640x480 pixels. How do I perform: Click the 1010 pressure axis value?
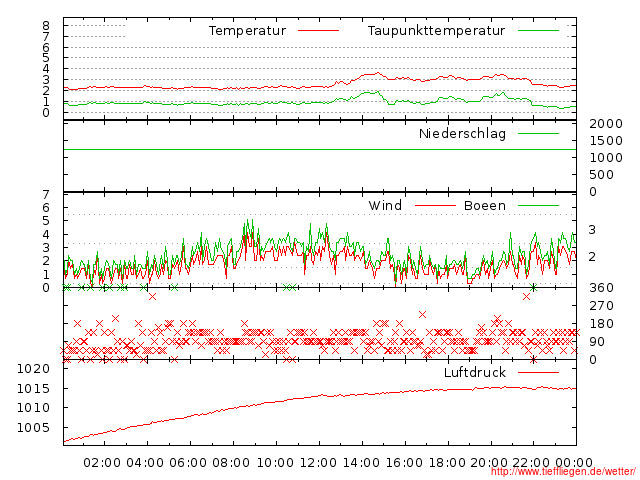point(33,408)
